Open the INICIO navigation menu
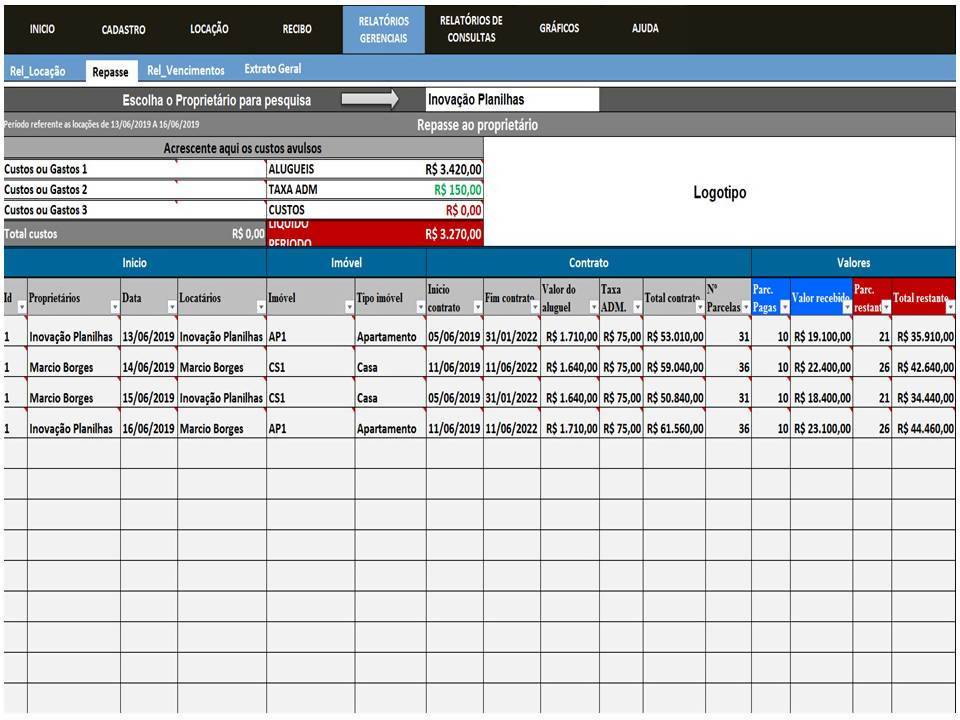960x720 pixels. click(x=42, y=29)
